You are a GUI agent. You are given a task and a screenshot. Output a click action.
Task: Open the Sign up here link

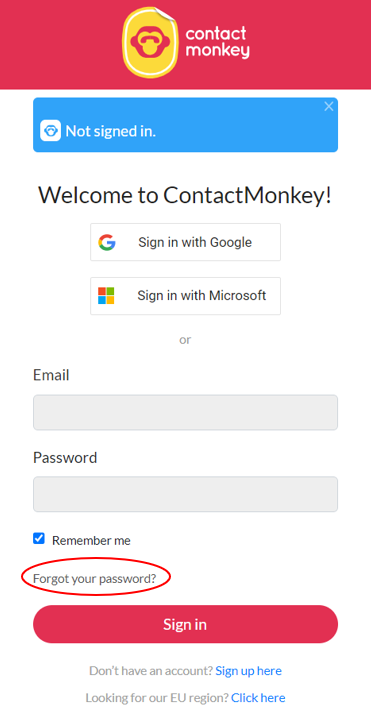(249, 671)
